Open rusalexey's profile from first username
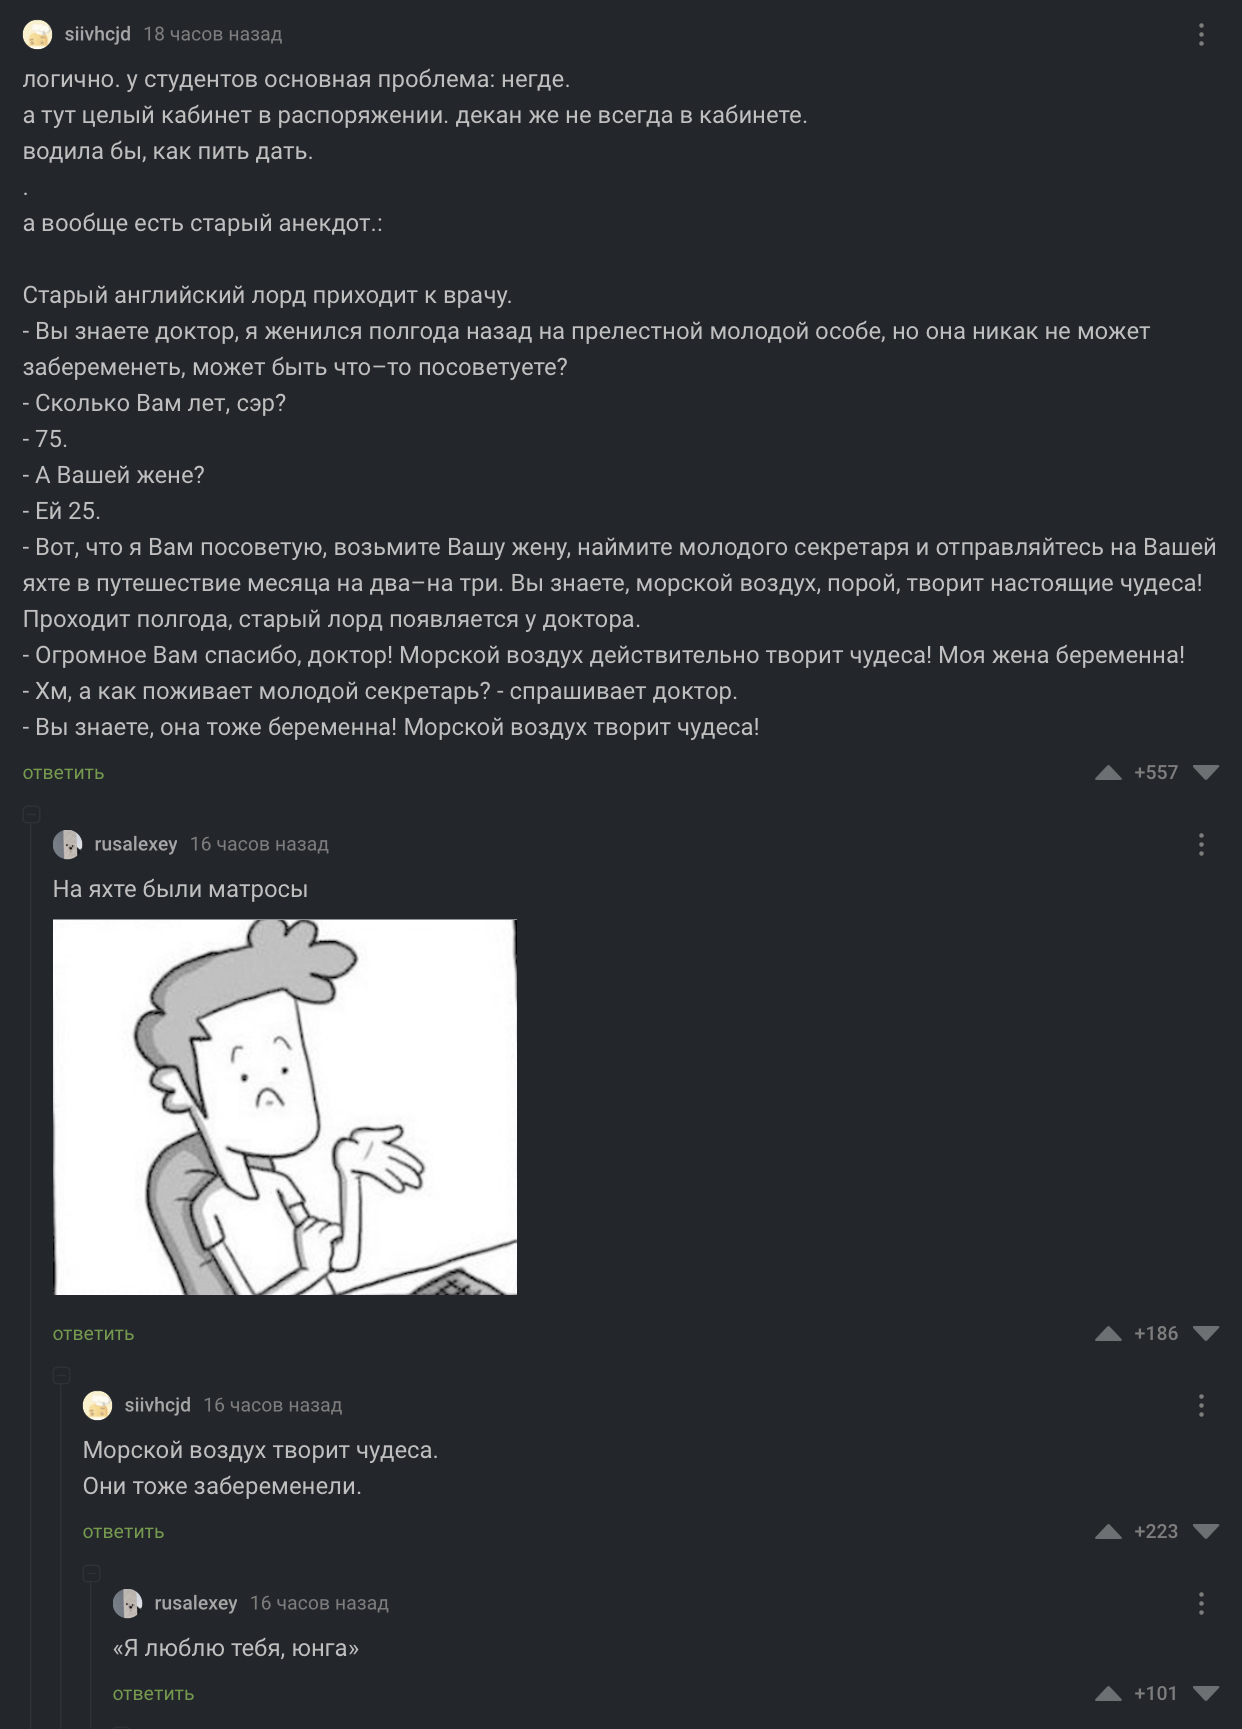The width and height of the screenshot is (1242, 1729). 136,844
